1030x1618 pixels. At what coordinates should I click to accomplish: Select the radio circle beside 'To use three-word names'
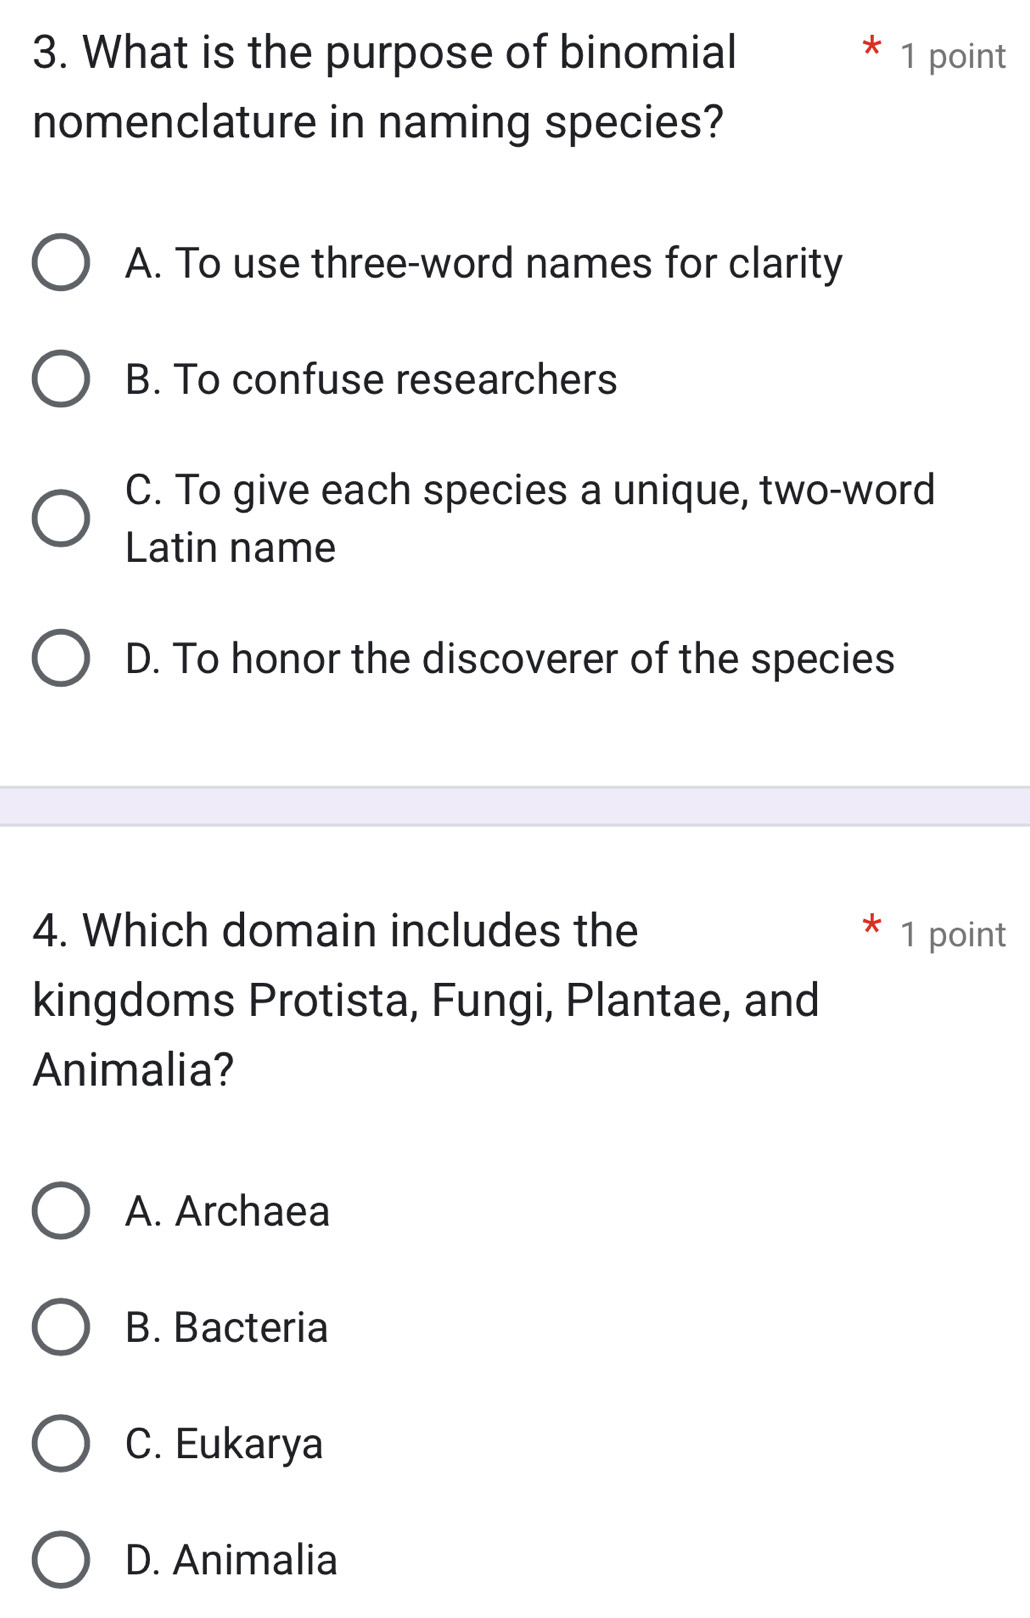[x=61, y=263]
